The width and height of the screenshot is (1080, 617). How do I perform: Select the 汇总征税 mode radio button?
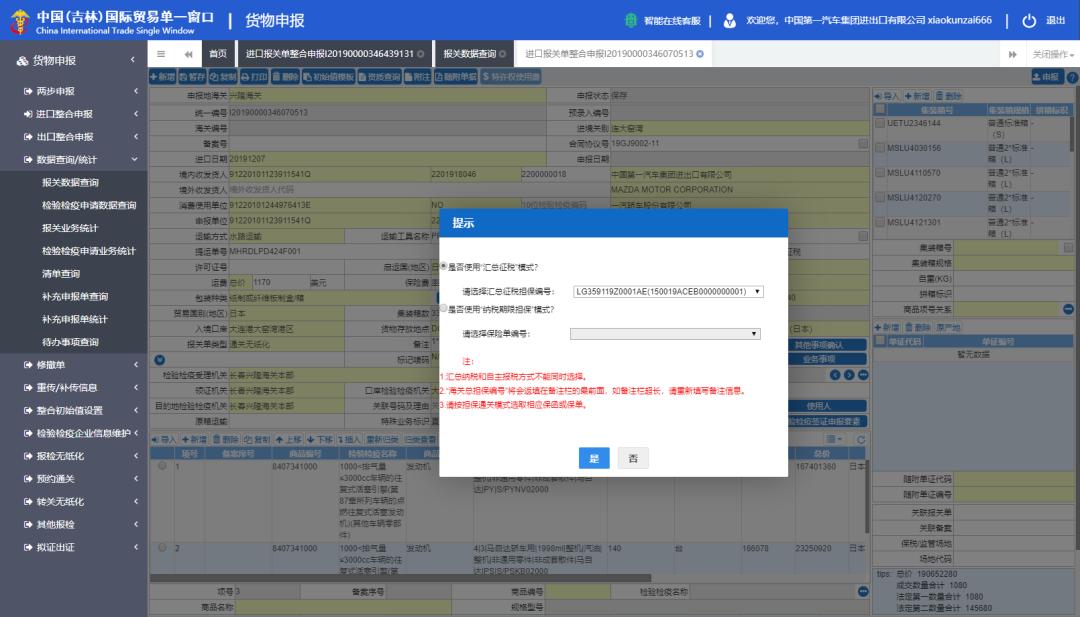pos(442,268)
